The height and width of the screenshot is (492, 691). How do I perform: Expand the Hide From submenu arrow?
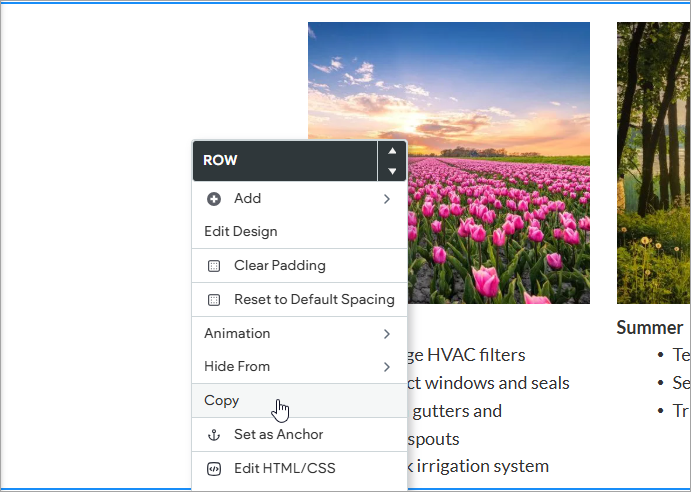(387, 367)
